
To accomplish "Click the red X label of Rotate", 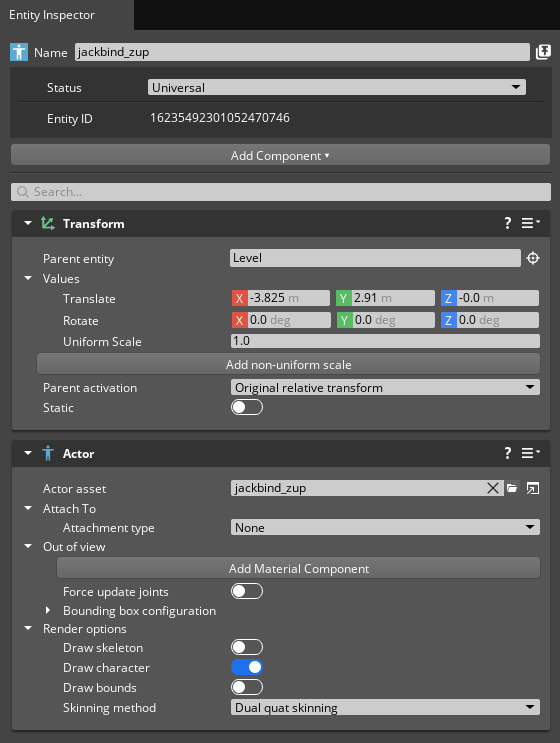I will (x=240, y=320).
